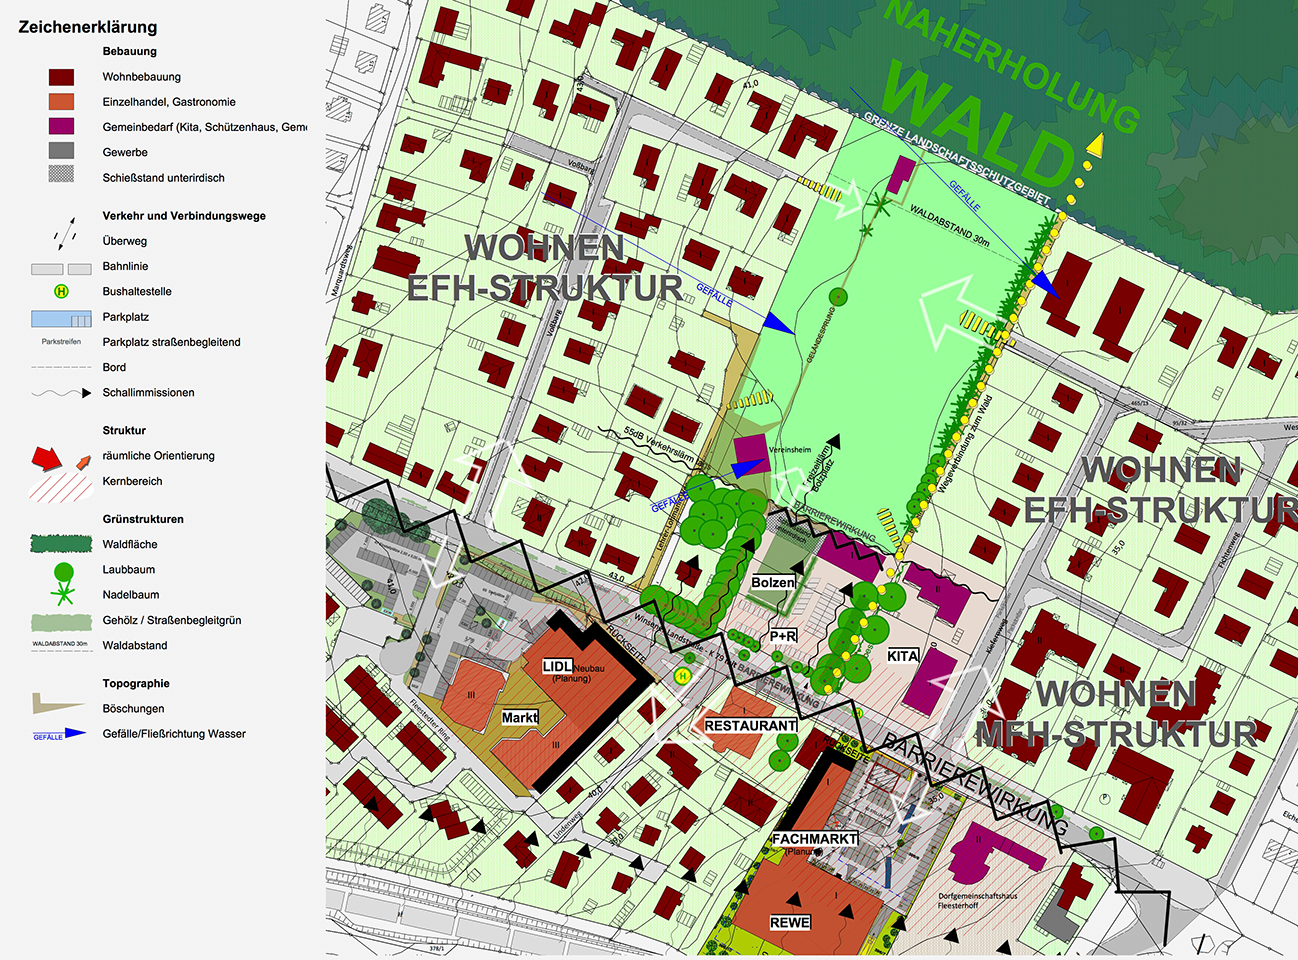Click the Schallimmissionen wavy line symbol
Image resolution: width=1298 pixels, height=960 pixels.
[x=61, y=393]
